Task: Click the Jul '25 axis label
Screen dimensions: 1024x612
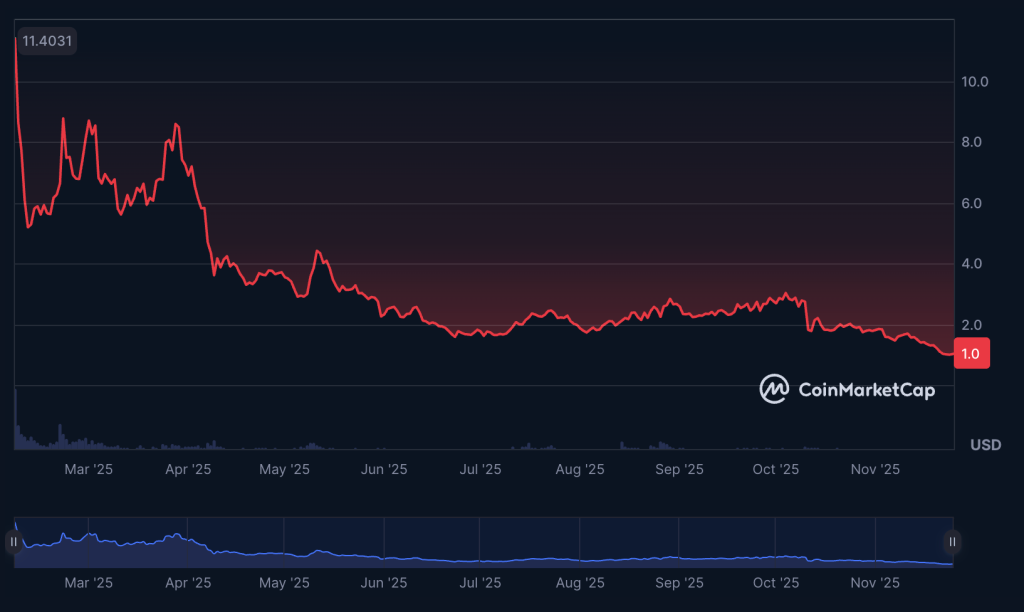Action: pos(481,468)
